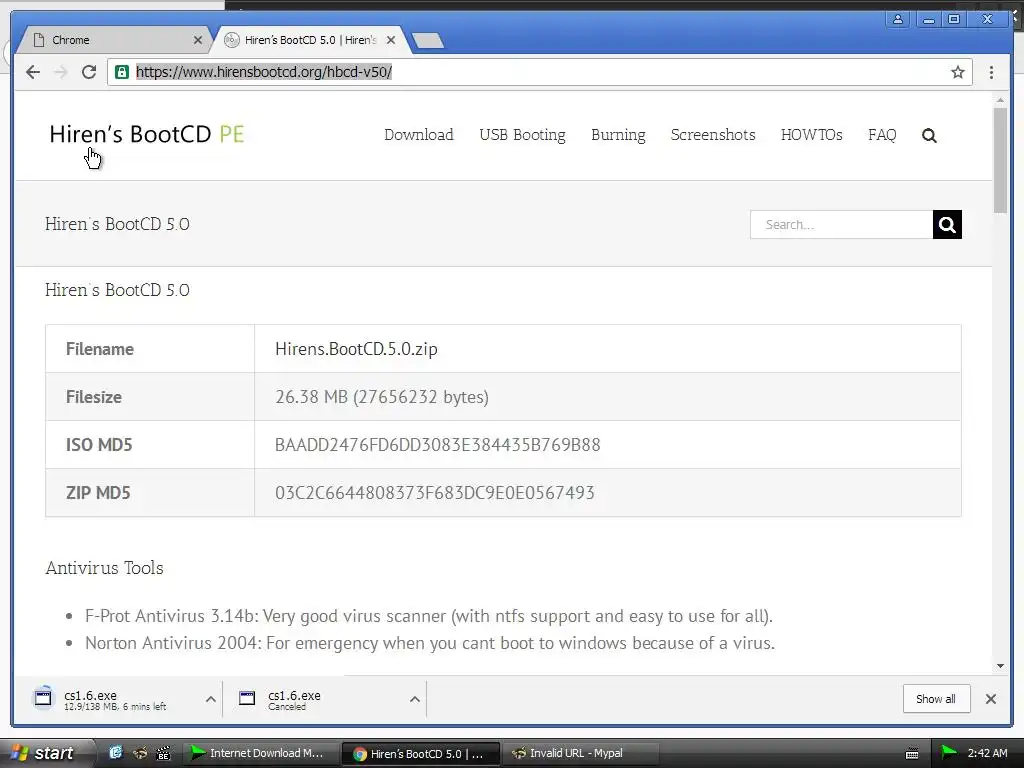Click the Antivirus Tools heading

coord(104,568)
